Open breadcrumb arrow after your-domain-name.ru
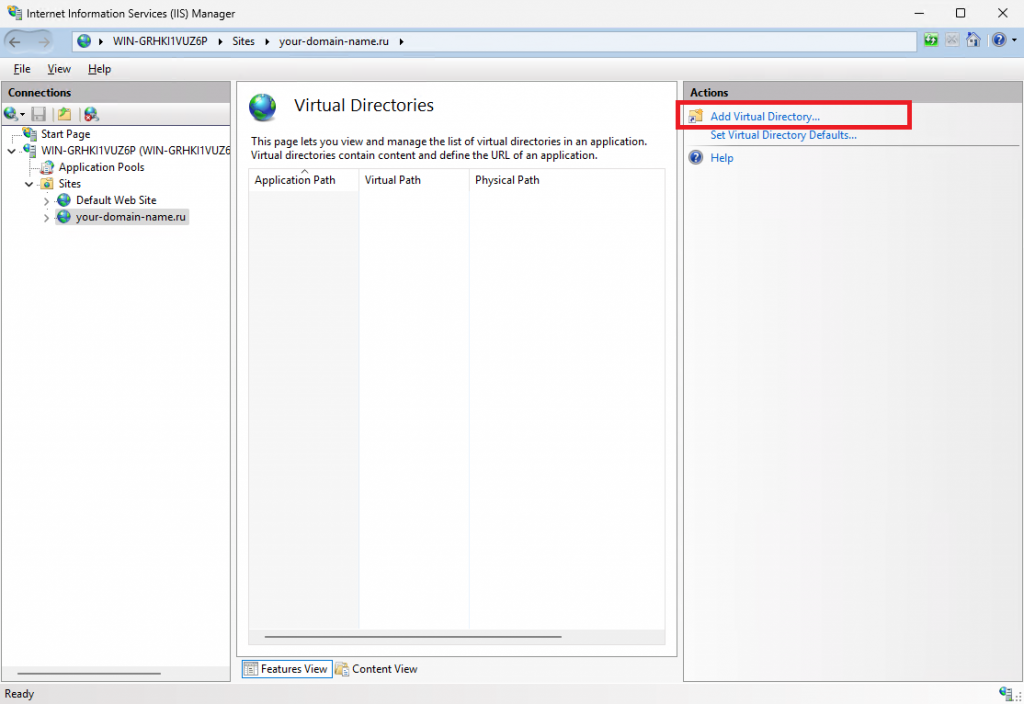1024x704 pixels. pos(401,42)
